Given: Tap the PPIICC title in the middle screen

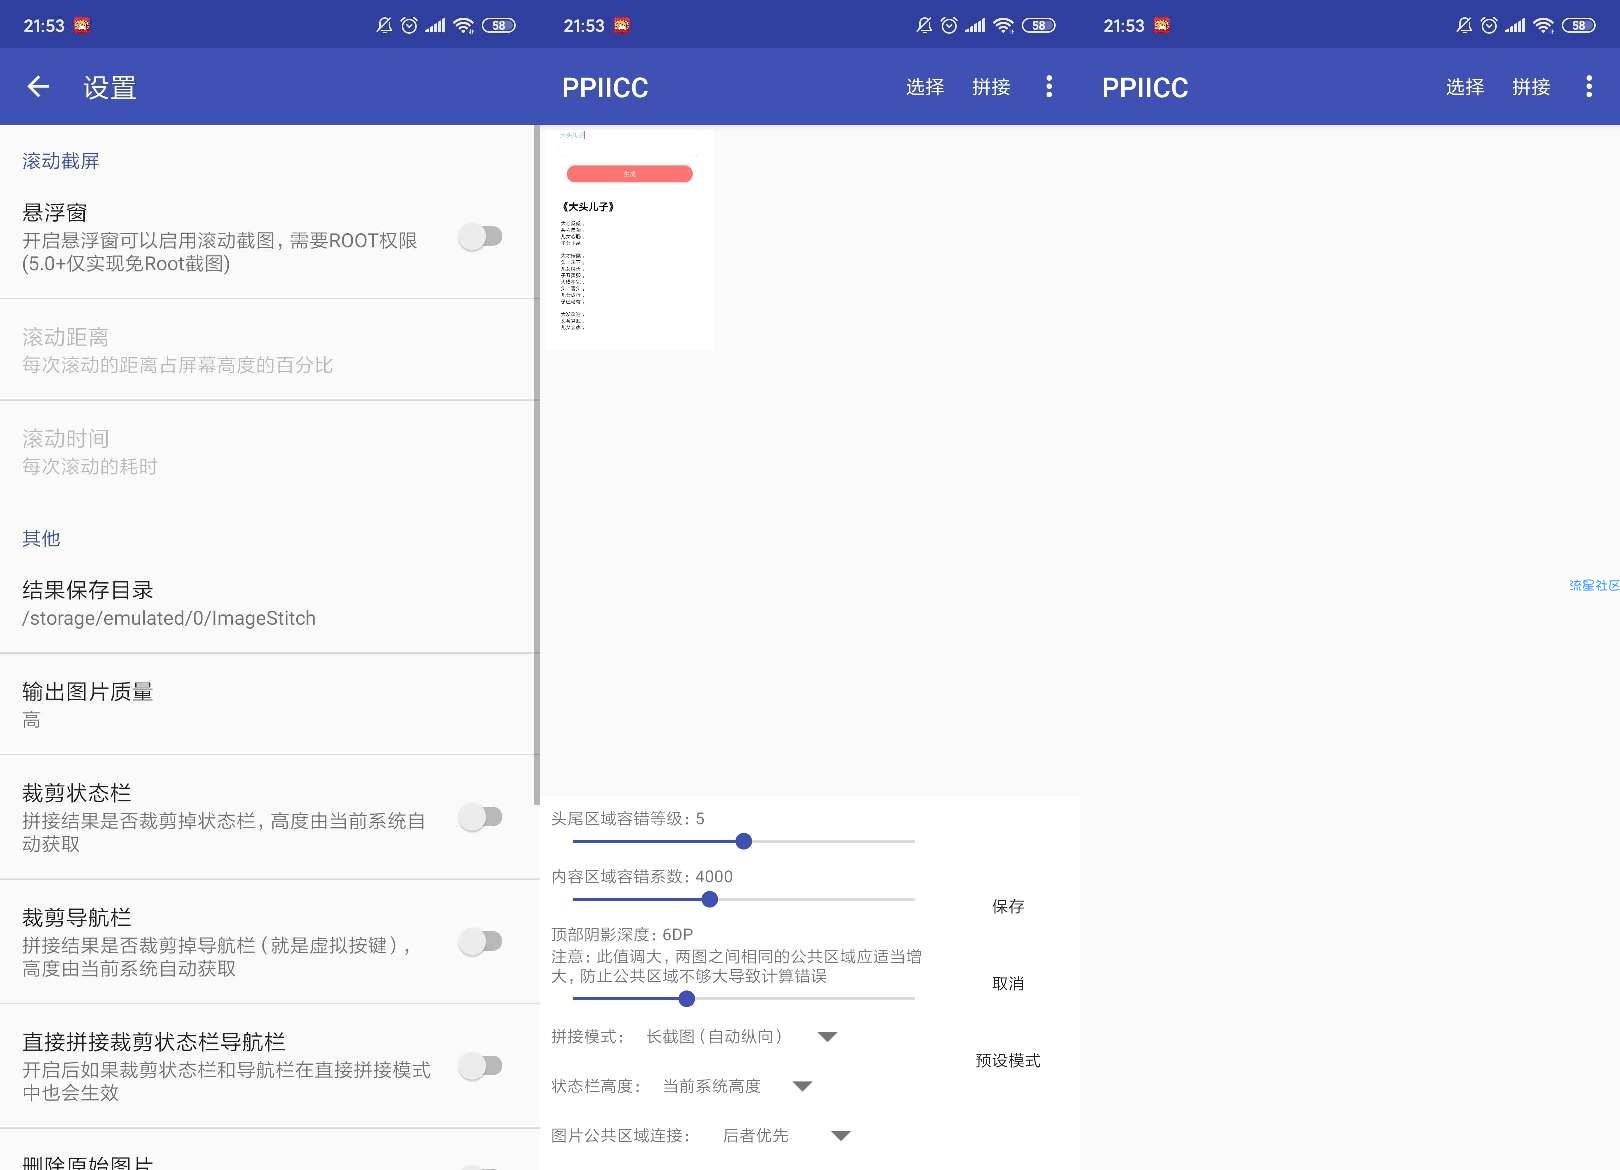Looking at the screenshot, I should (x=605, y=88).
